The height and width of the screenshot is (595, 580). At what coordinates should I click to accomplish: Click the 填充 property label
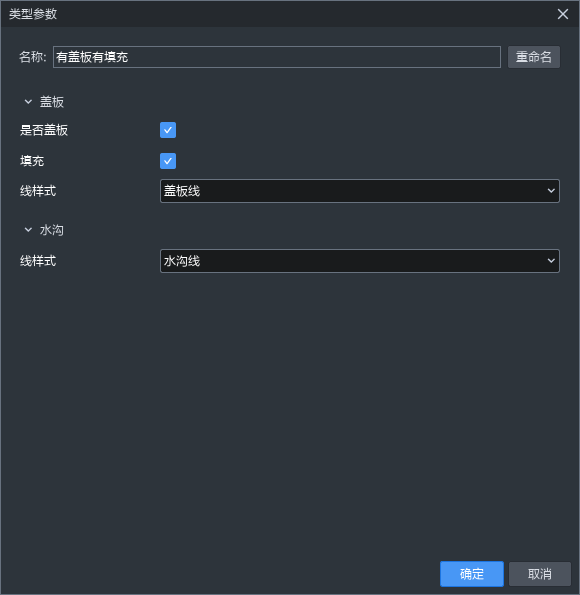[x=32, y=161]
